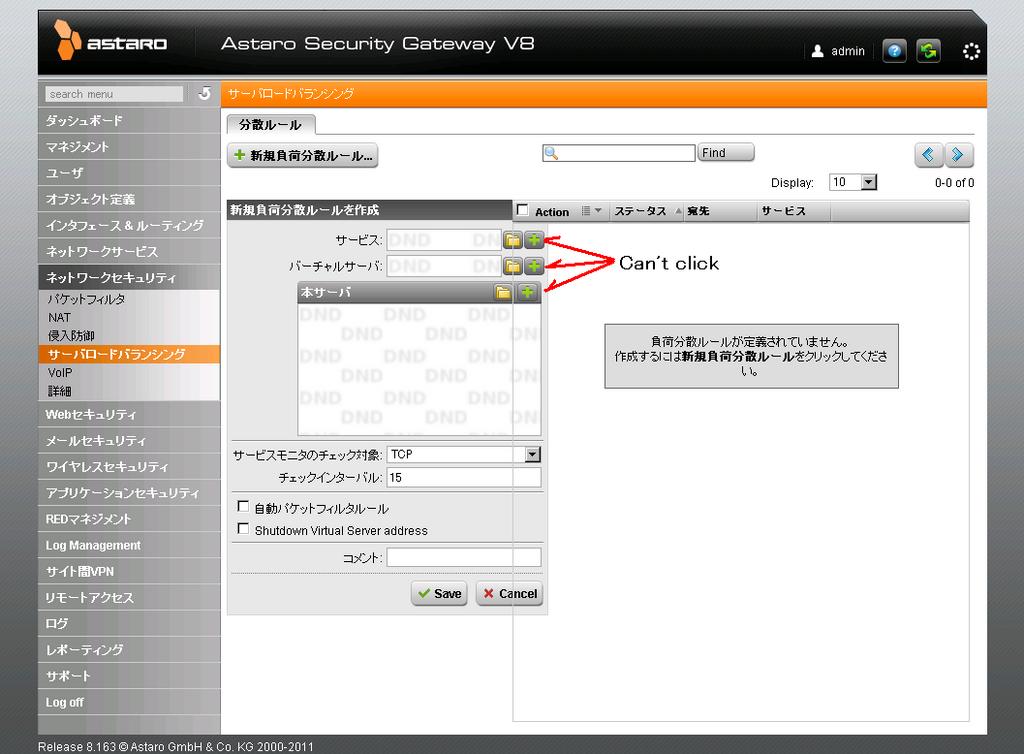The height and width of the screenshot is (754, 1024).
Task: Click the Cancel button
Action: click(x=509, y=593)
